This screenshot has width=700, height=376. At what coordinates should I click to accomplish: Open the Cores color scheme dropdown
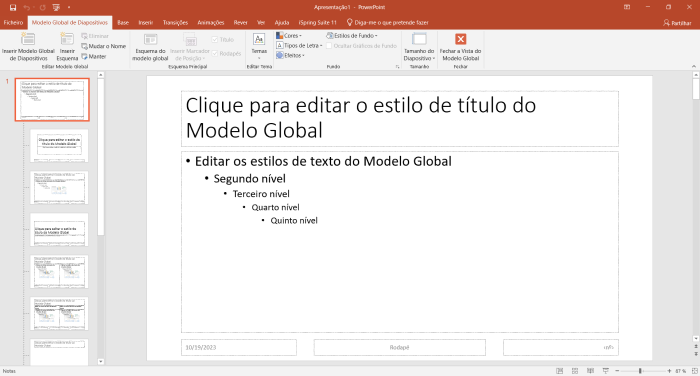289,36
